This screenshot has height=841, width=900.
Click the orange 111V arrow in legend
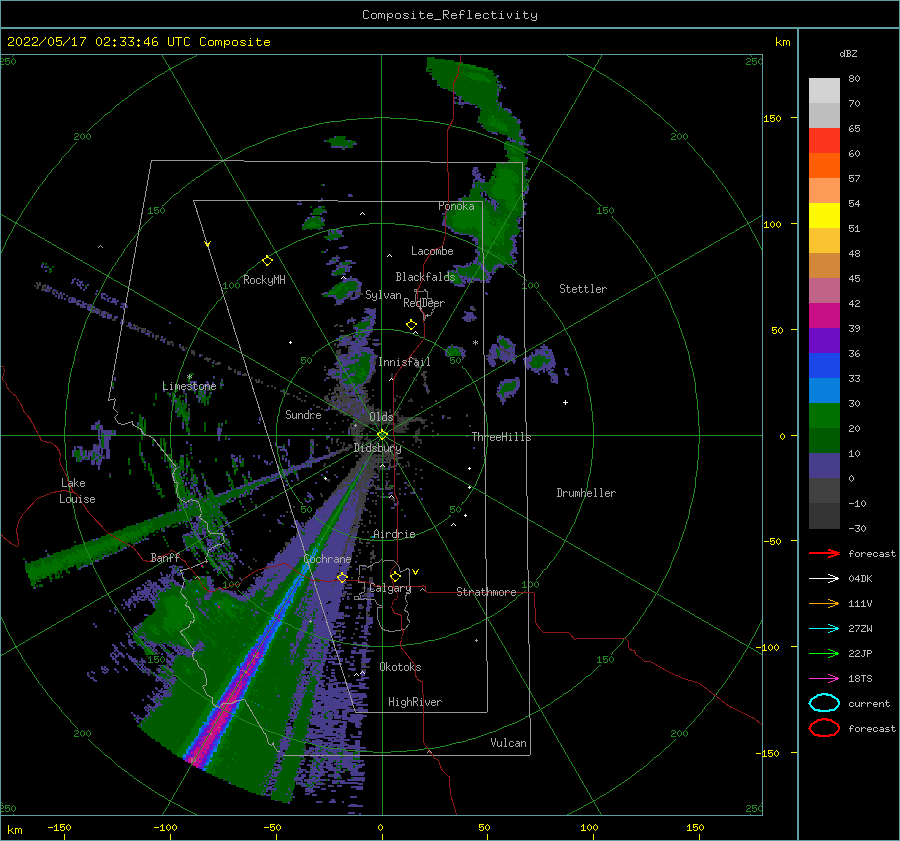824,603
